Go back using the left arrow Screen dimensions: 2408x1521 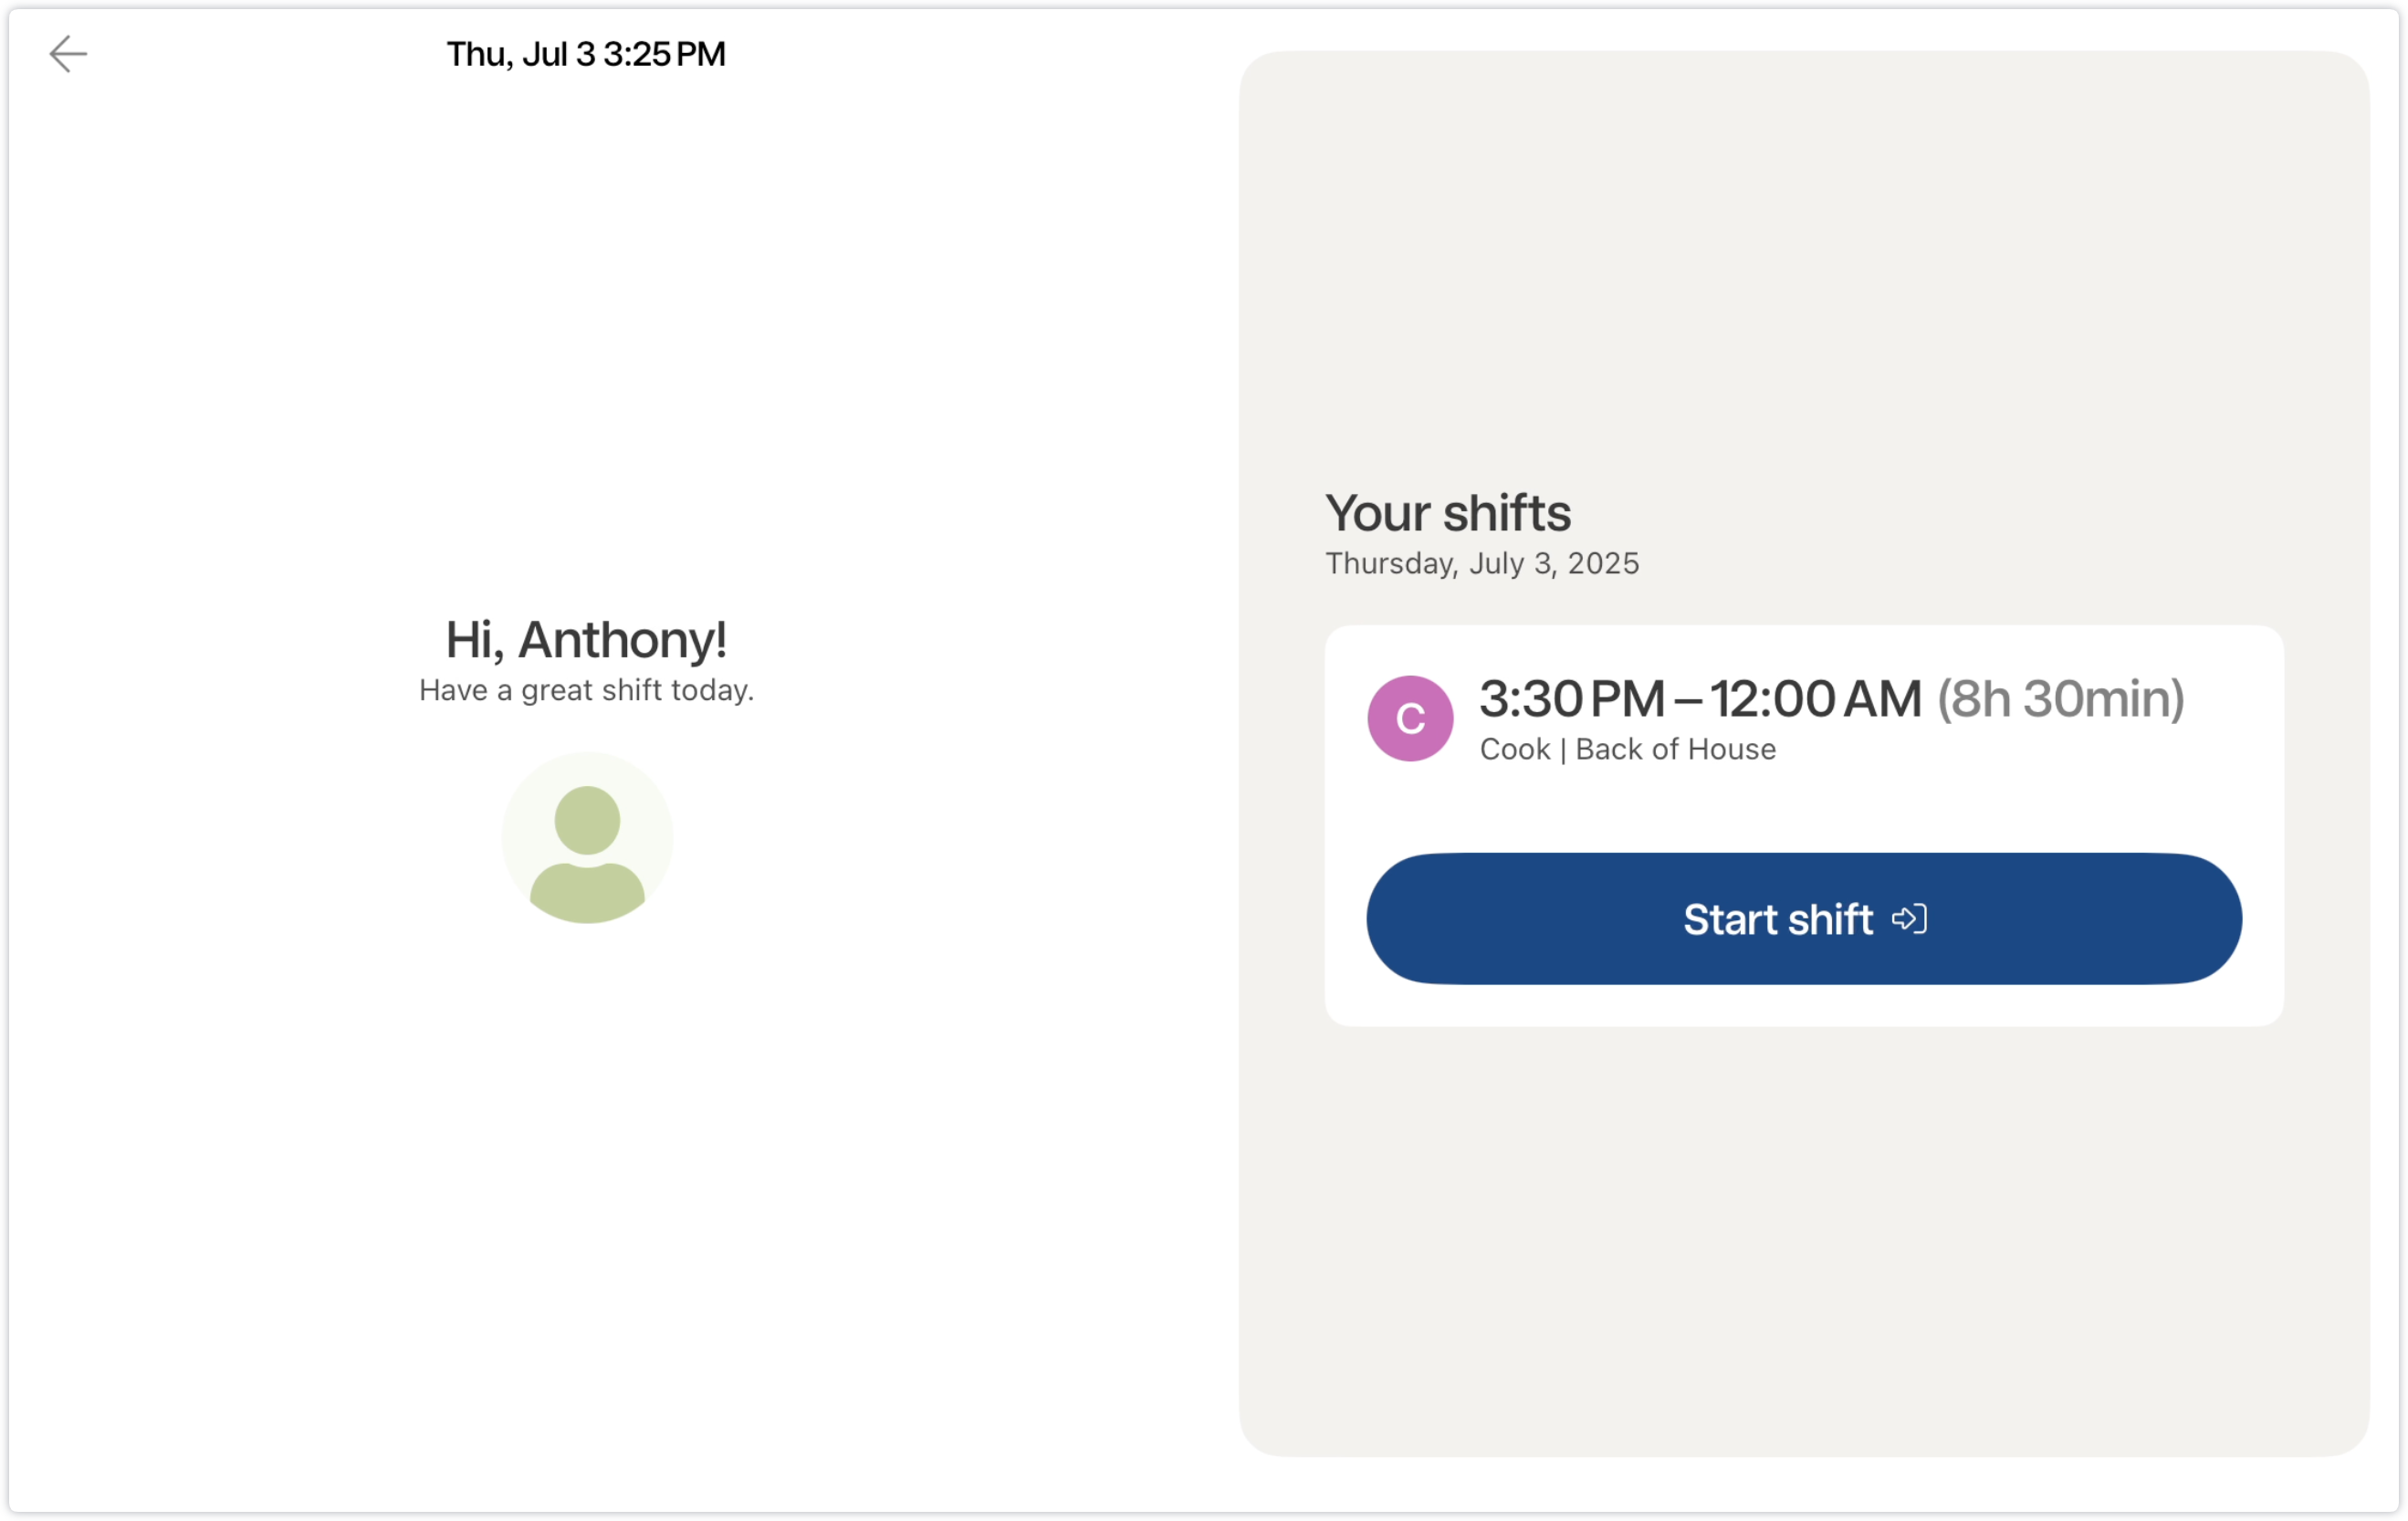tap(68, 54)
